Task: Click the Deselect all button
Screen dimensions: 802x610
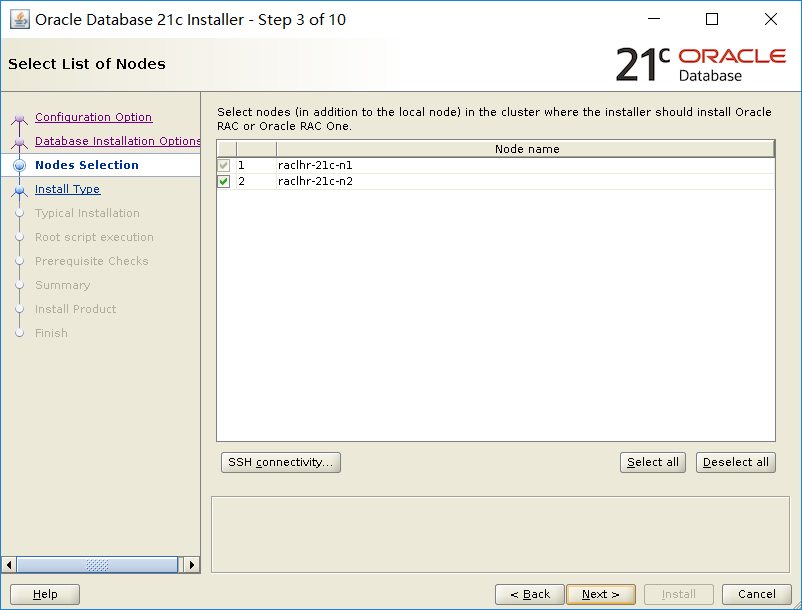Action: (x=736, y=462)
